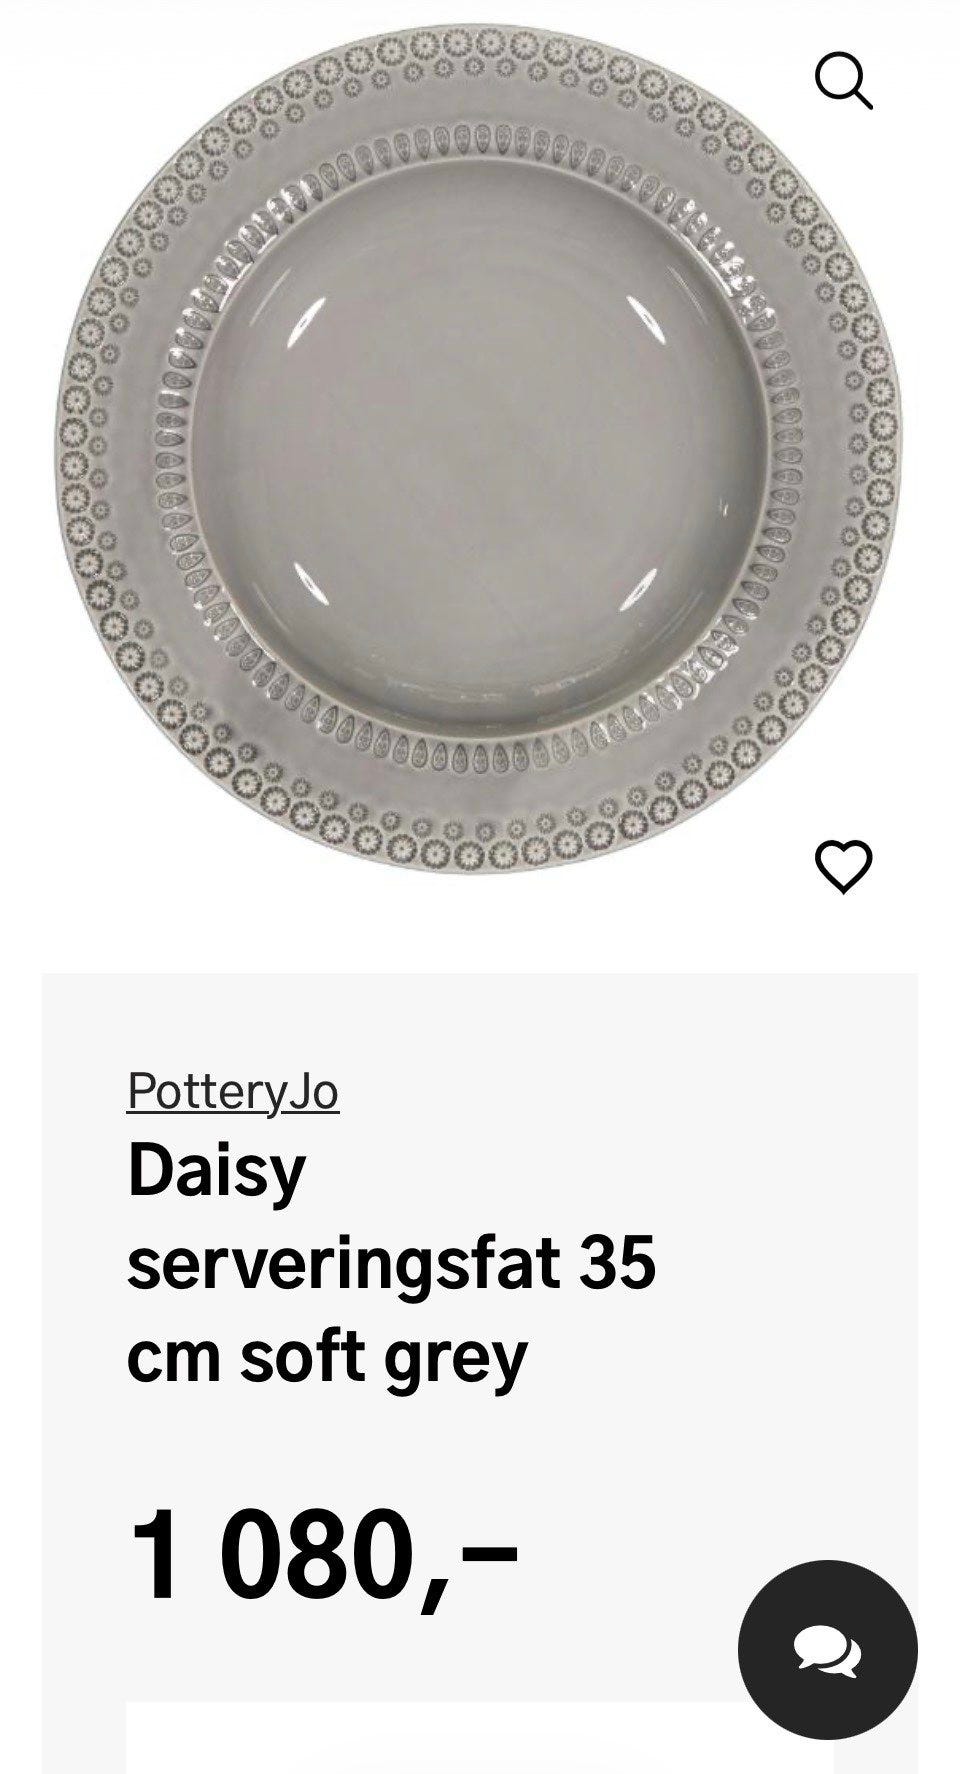
Task: Open the magnifier zoom icon
Action: coord(844,80)
